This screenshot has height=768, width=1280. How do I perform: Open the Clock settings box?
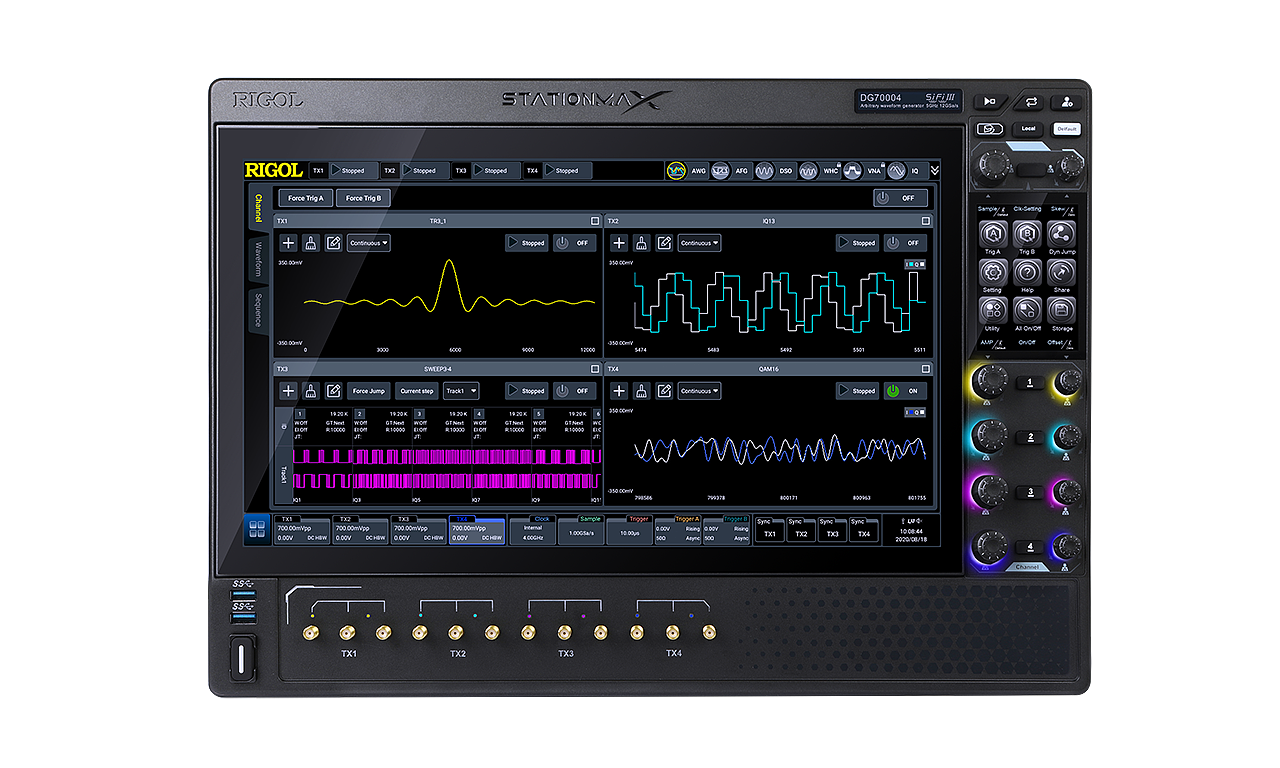(532, 530)
